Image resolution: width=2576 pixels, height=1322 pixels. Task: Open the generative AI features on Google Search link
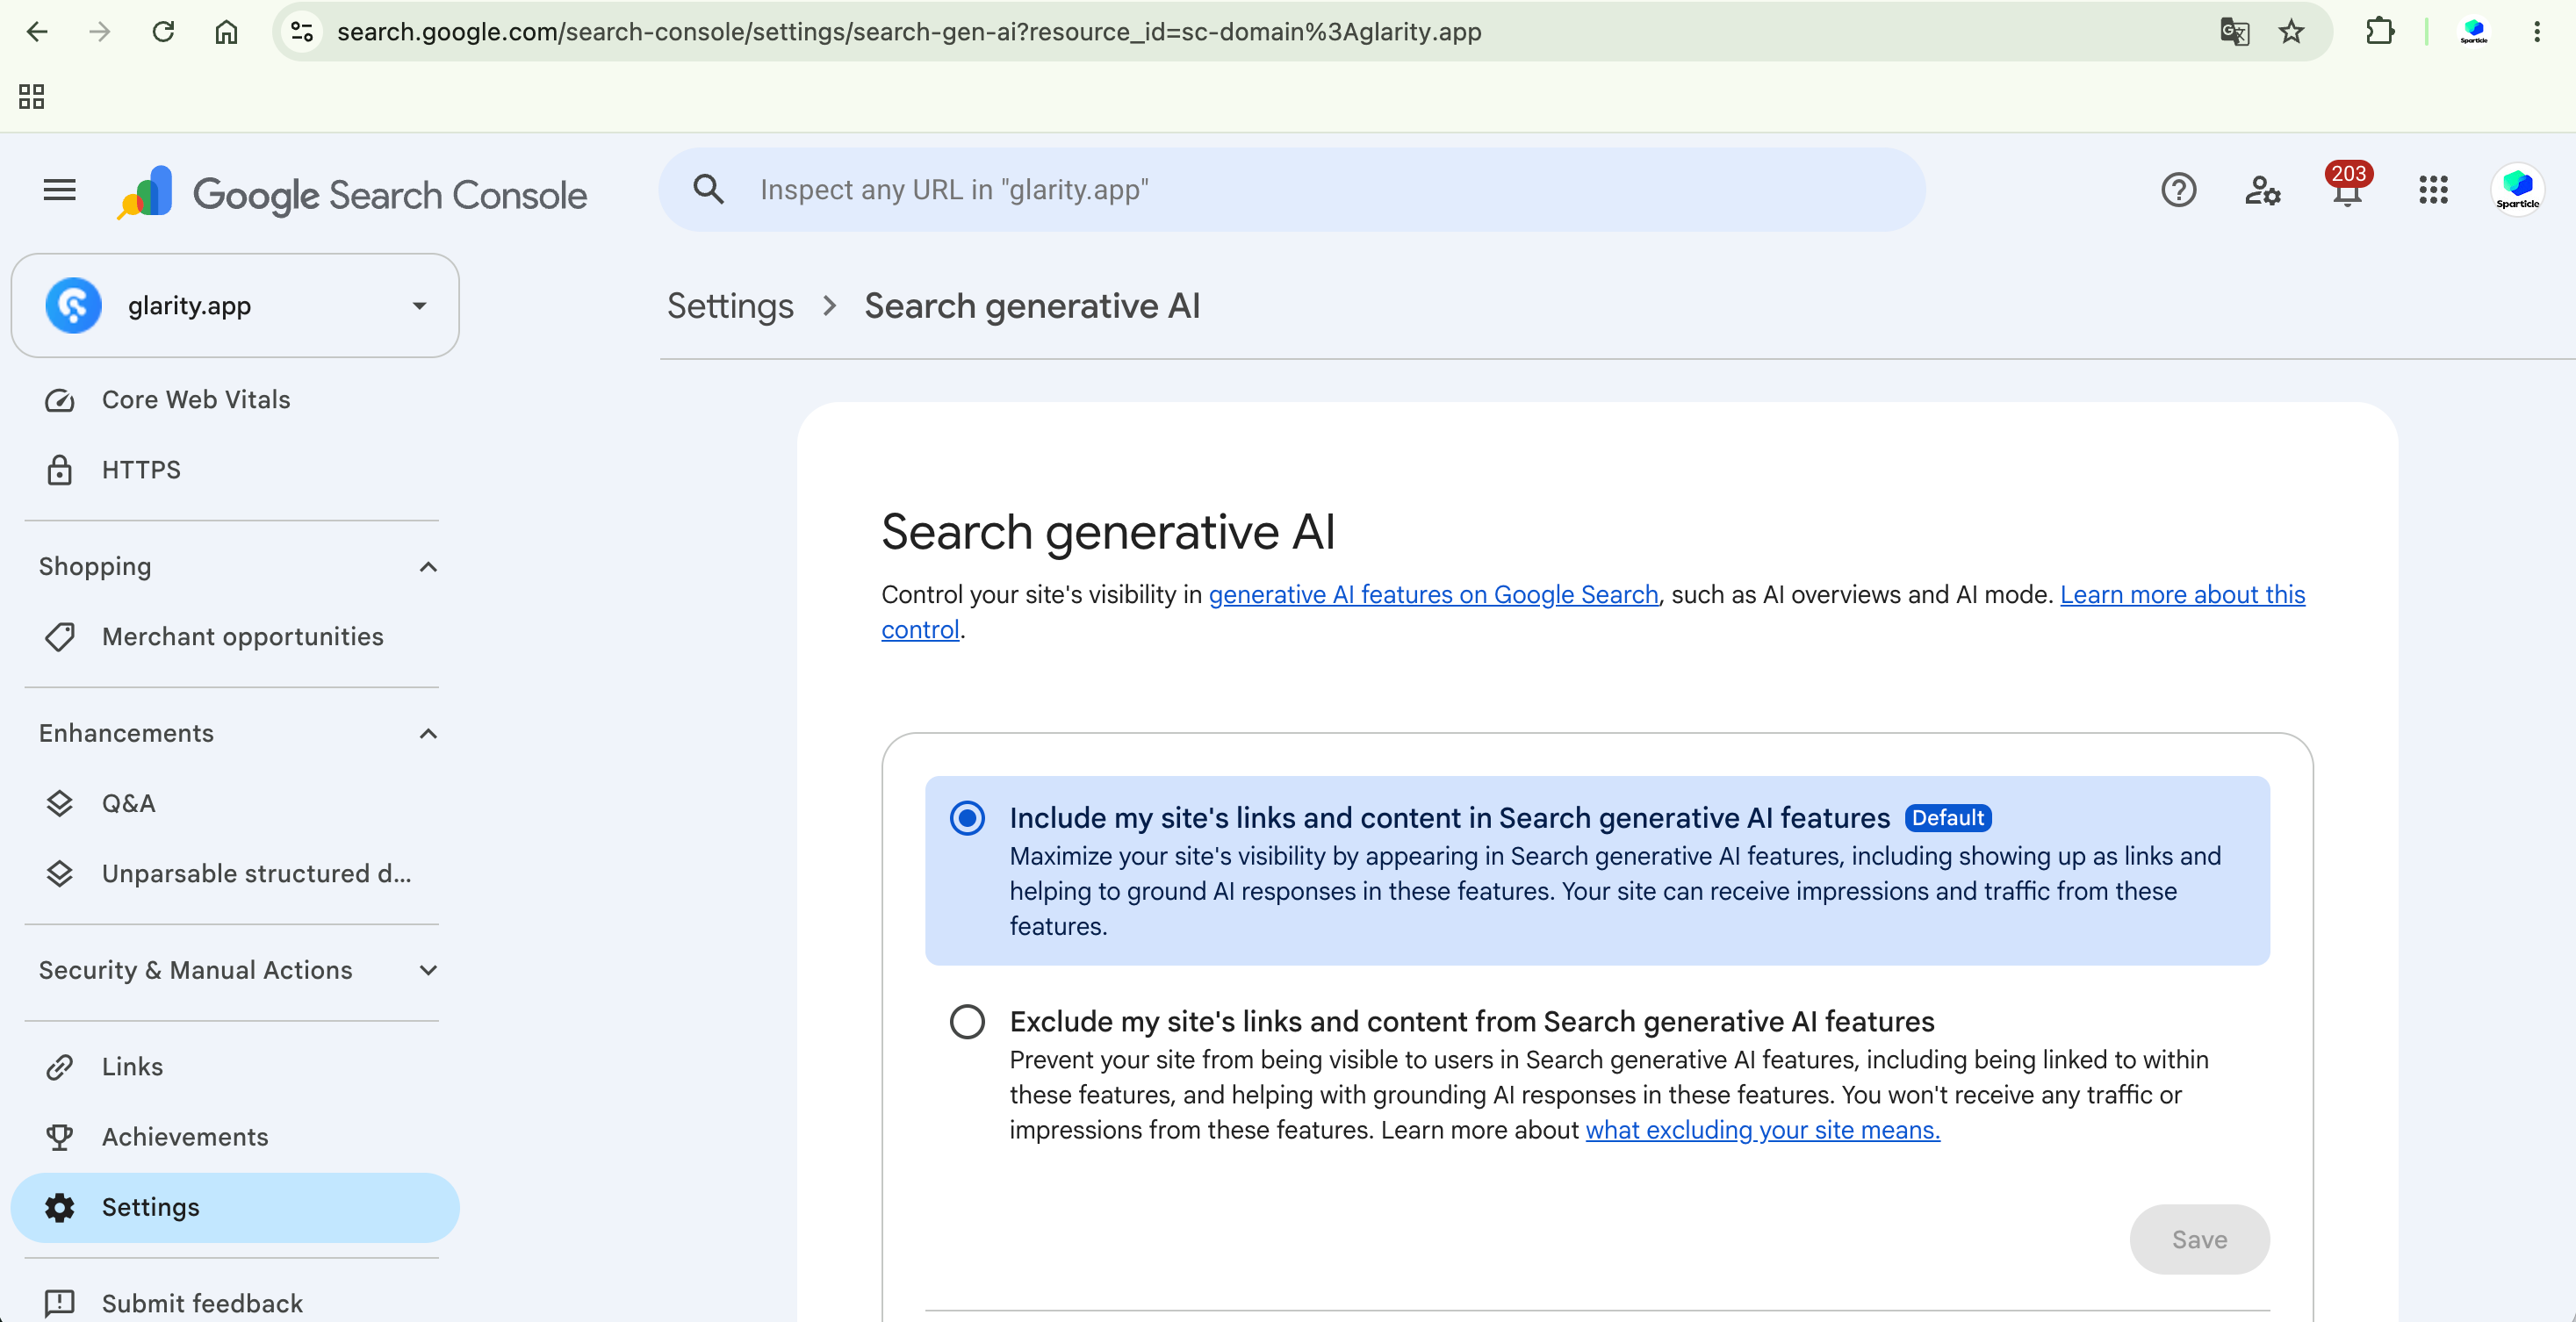pos(1433,595)
